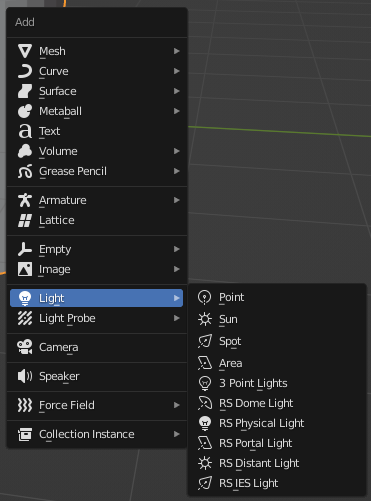The image size is (371, 501).
Task: Add an RS Dome Light
Action: point(277,403)
